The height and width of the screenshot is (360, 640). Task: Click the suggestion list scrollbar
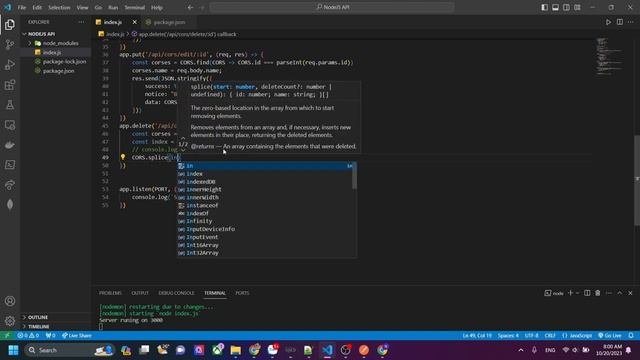point(354,176)
